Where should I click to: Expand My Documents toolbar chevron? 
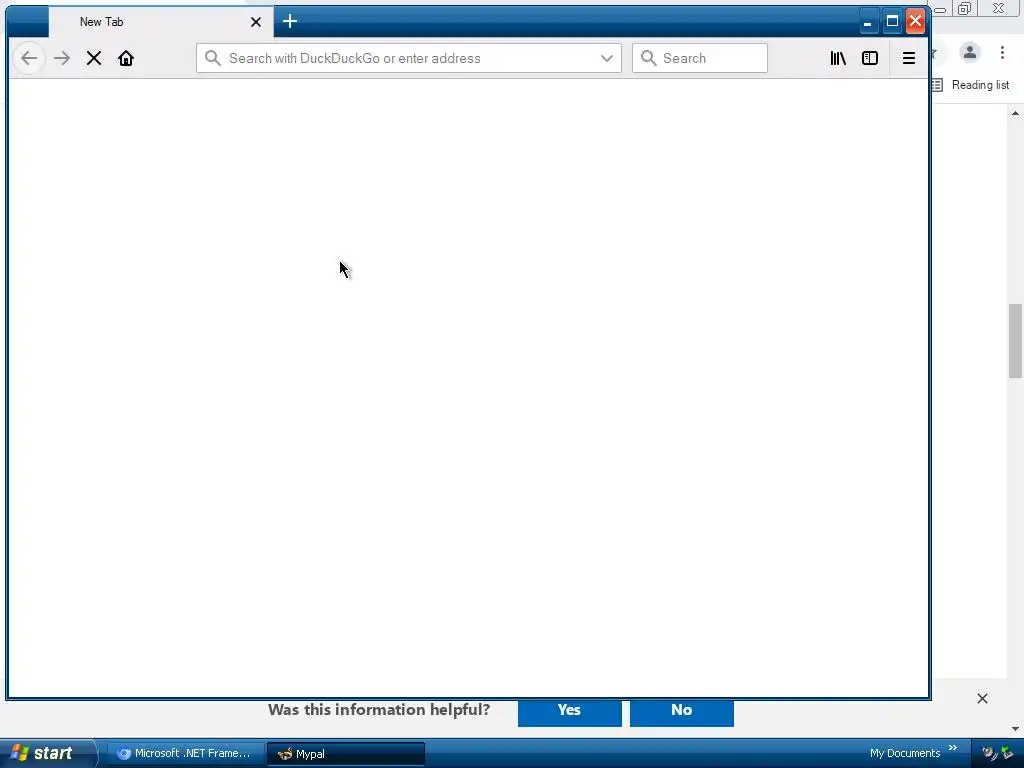[x=953, y=748]
